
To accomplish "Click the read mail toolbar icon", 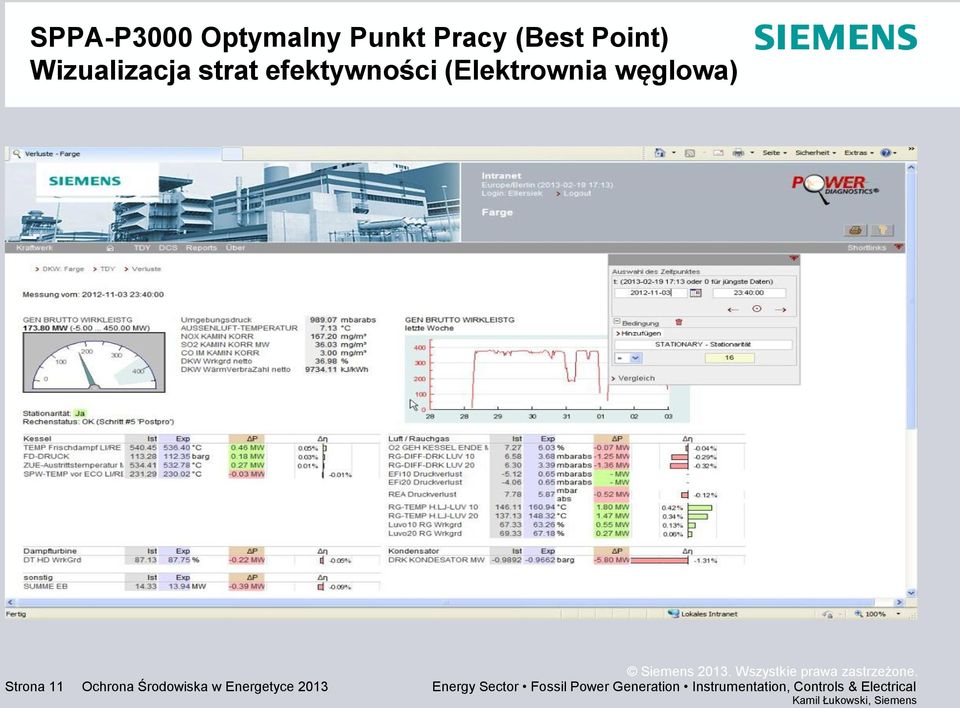I will click(718, 153).
